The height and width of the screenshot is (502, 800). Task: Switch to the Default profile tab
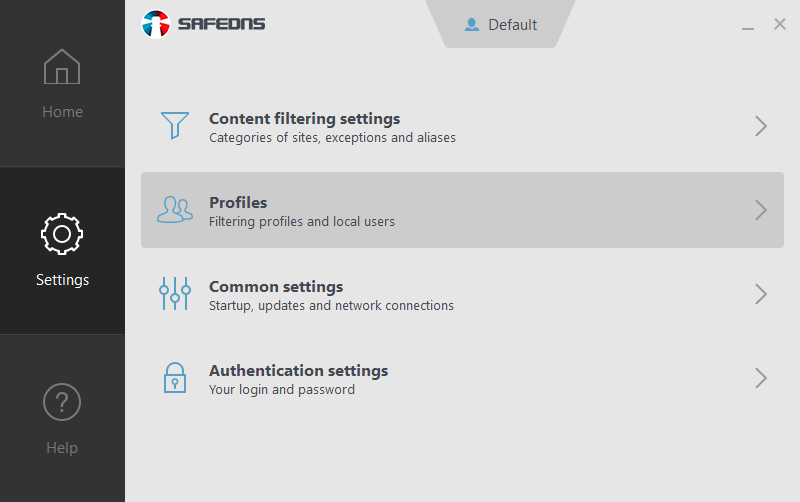tap(512, 25)
